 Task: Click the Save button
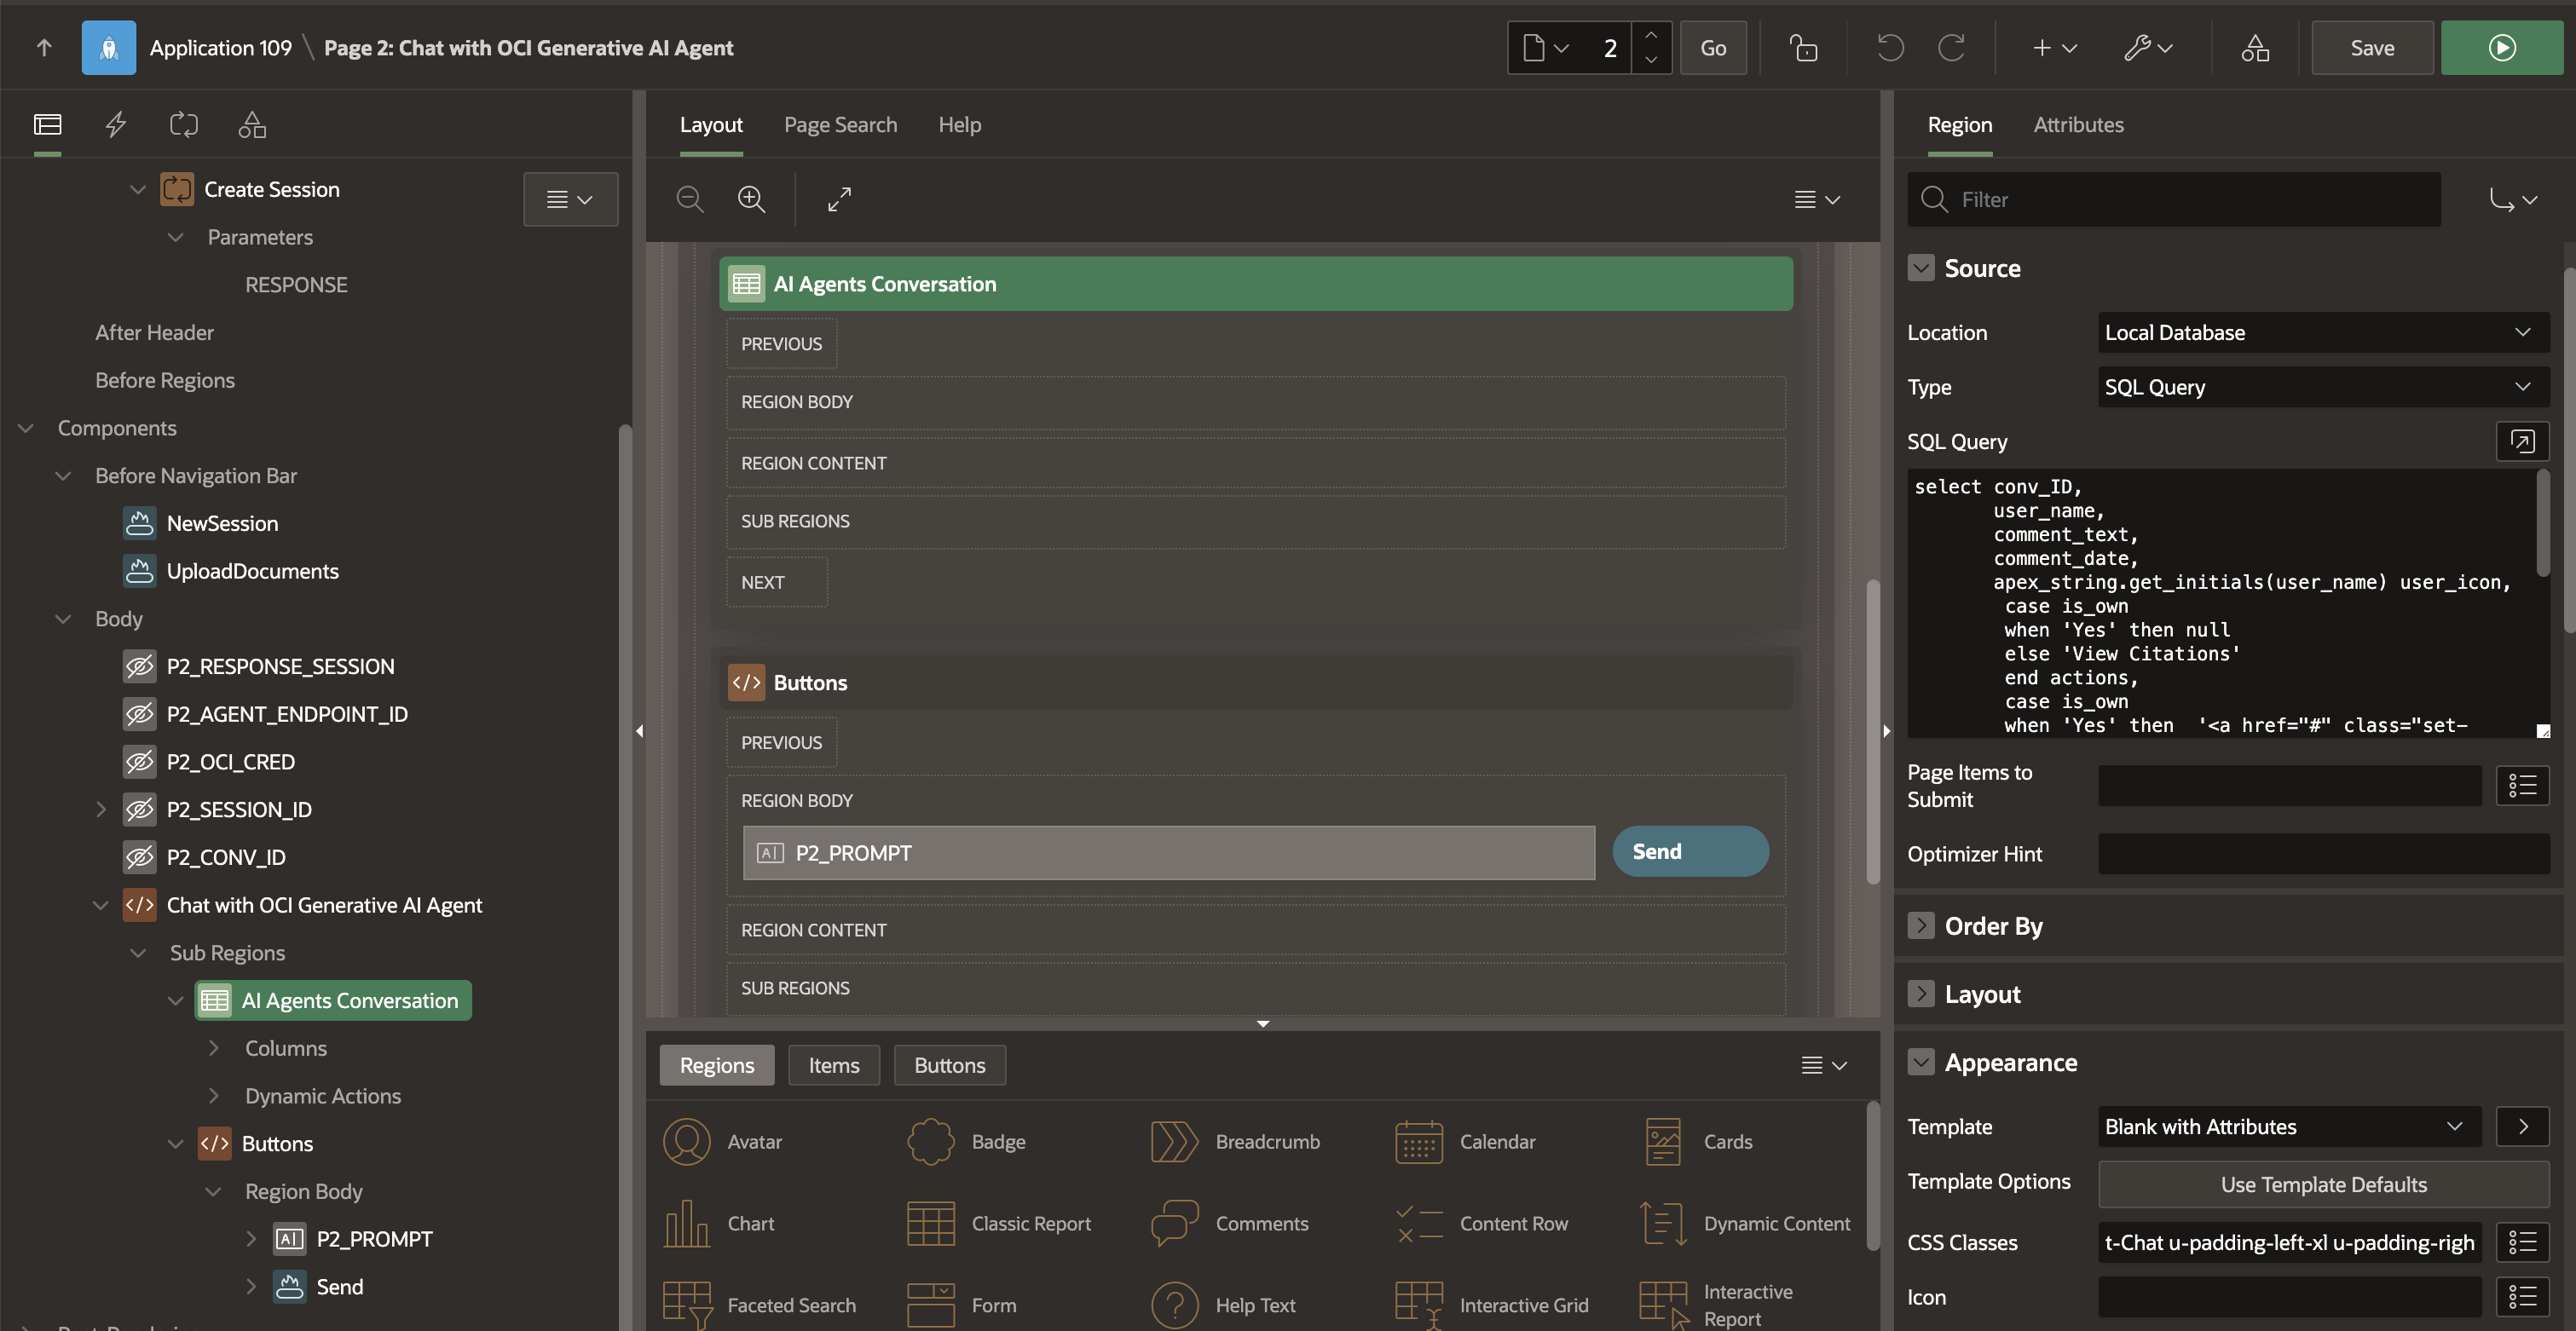(x=2371, y=48)
